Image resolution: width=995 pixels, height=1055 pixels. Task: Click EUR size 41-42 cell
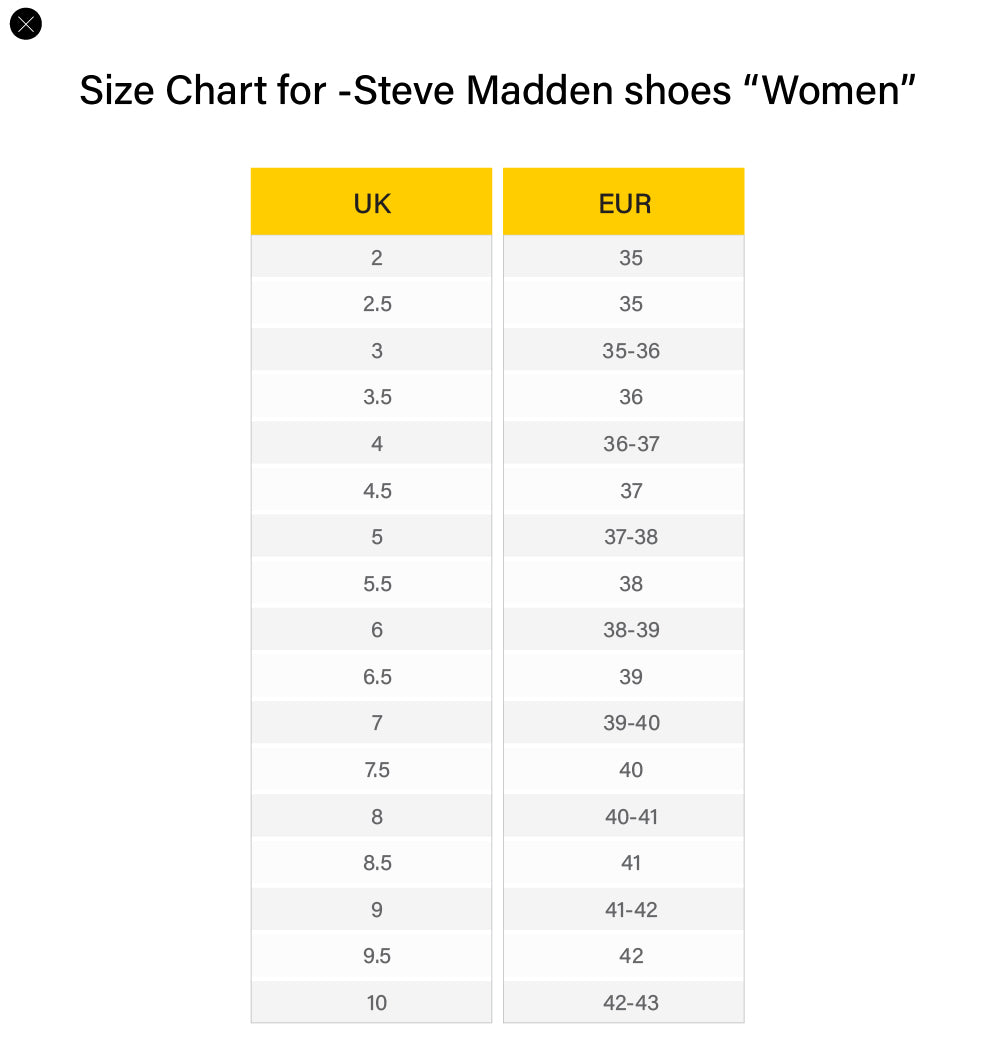click(x=631, y=910)
